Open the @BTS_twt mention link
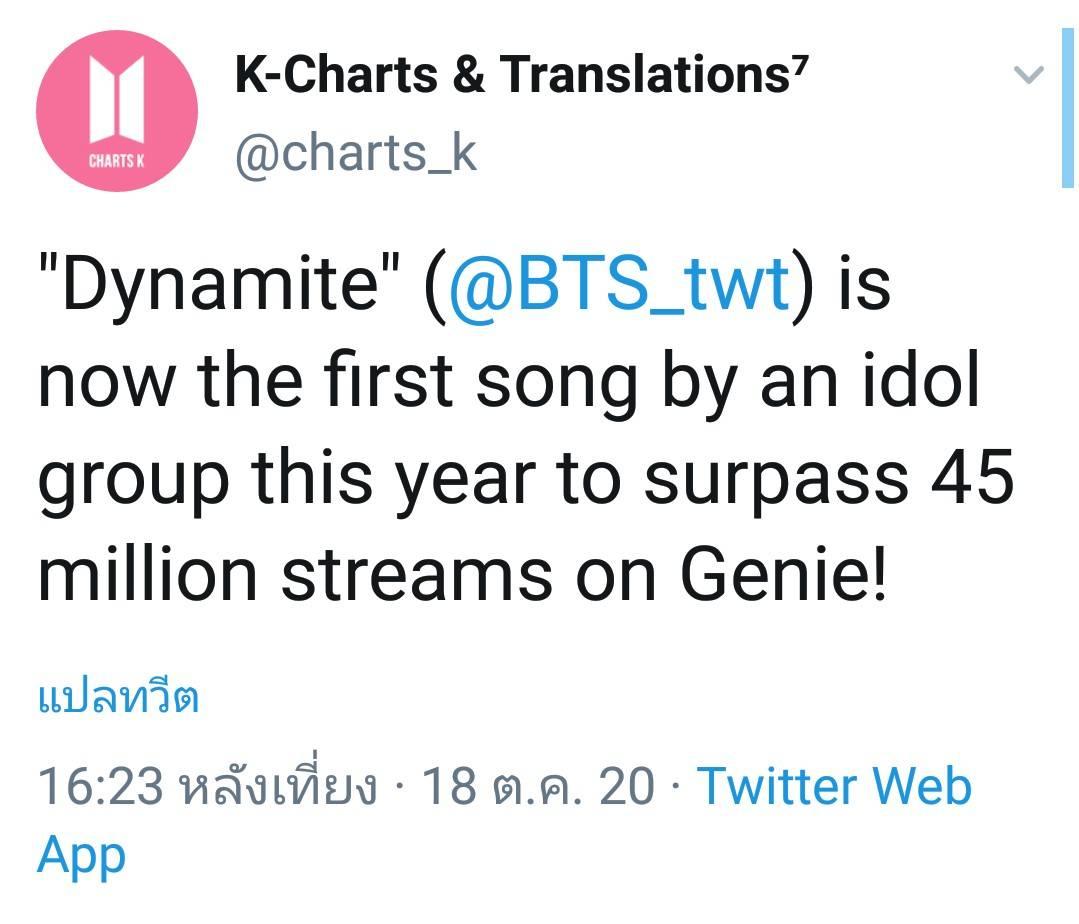Image resolution: width=1079 pixels, height=924 pixels. pos(620,284)
